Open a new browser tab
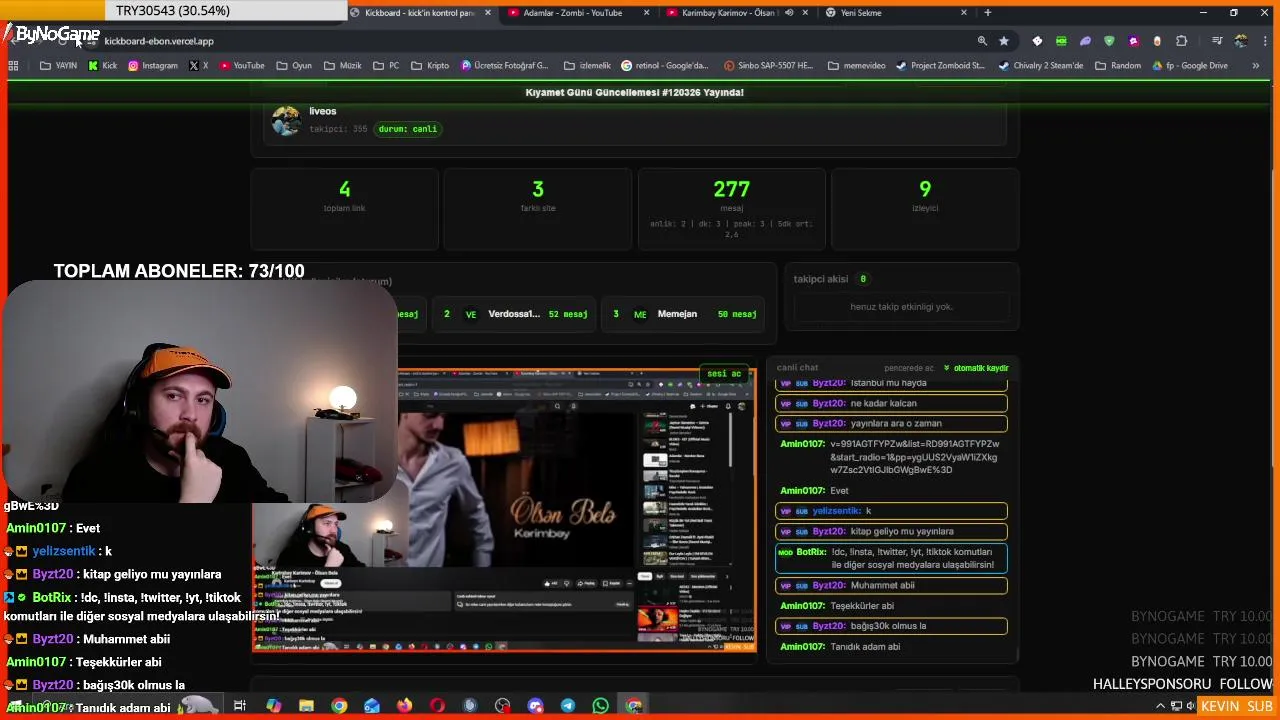Viewport: 1280px width, 720px height. pyautogui.click(x=988, y=13)
